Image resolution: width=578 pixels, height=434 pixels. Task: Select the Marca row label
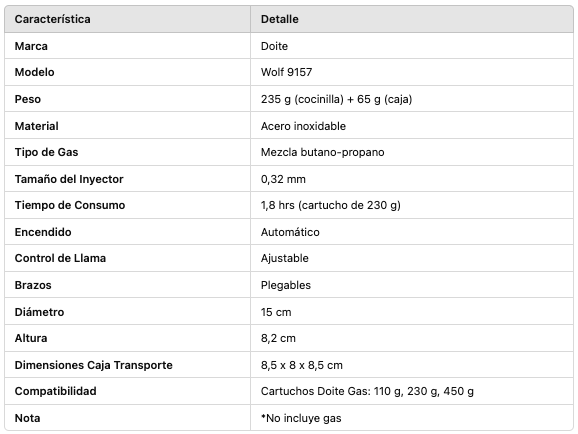coord(31,46)
